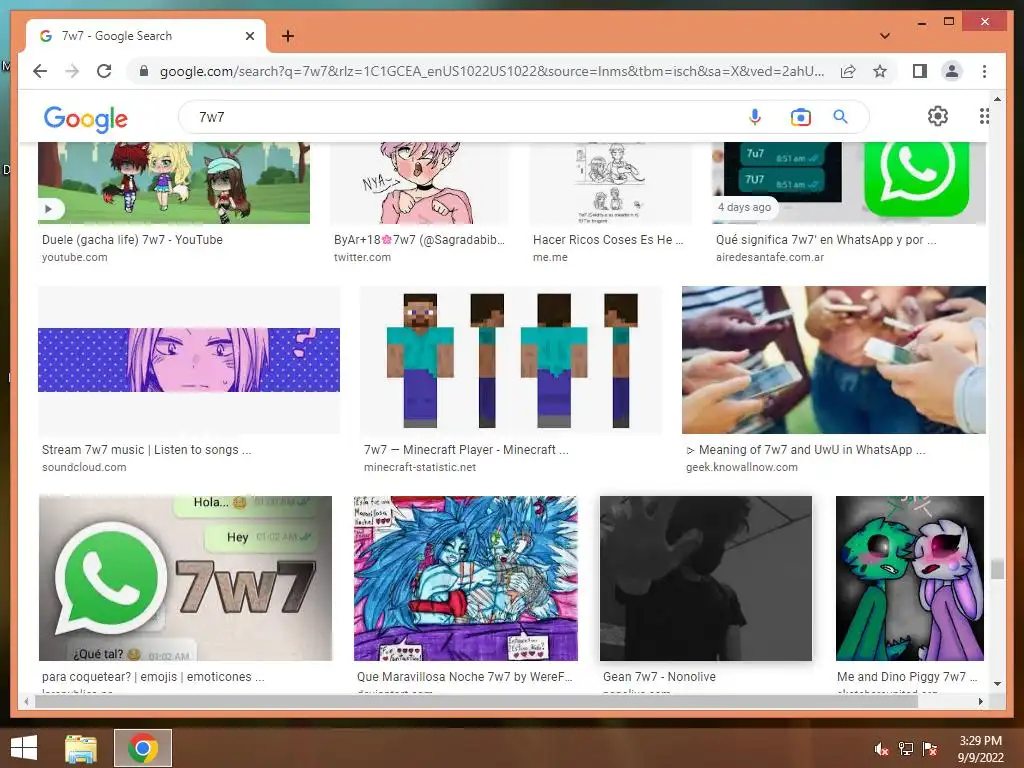Image resolution: width=1024 pixels, height=768 pixels.
Task: Open Chrome's side panel
Action: (x=920, y=71)
